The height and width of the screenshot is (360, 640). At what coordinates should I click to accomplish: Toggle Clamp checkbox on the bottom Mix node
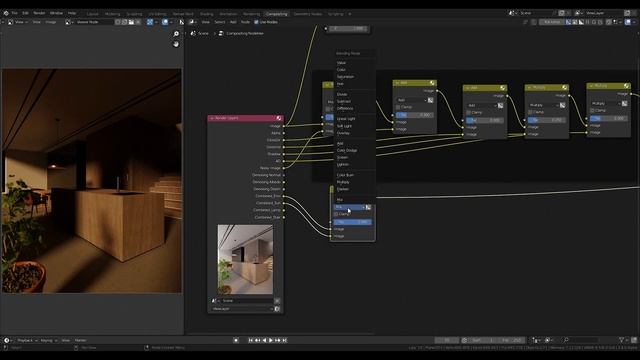click(x=336, y=214)
